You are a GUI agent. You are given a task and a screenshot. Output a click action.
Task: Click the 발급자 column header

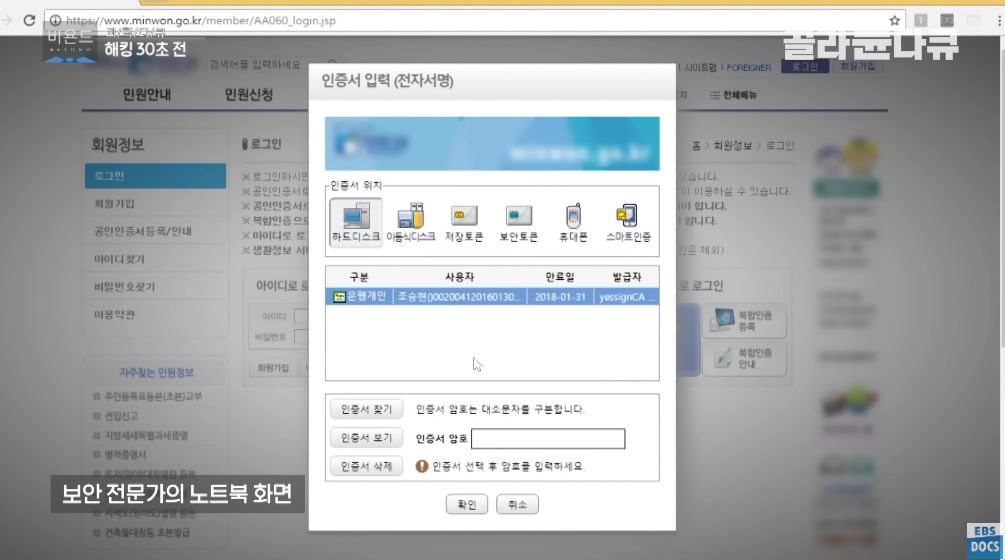click(626, 277)
